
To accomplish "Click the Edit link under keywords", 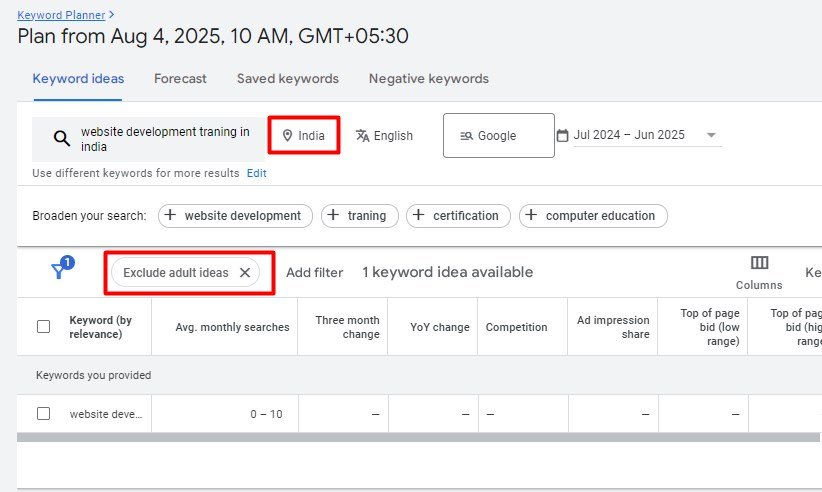I will (257, 173).
